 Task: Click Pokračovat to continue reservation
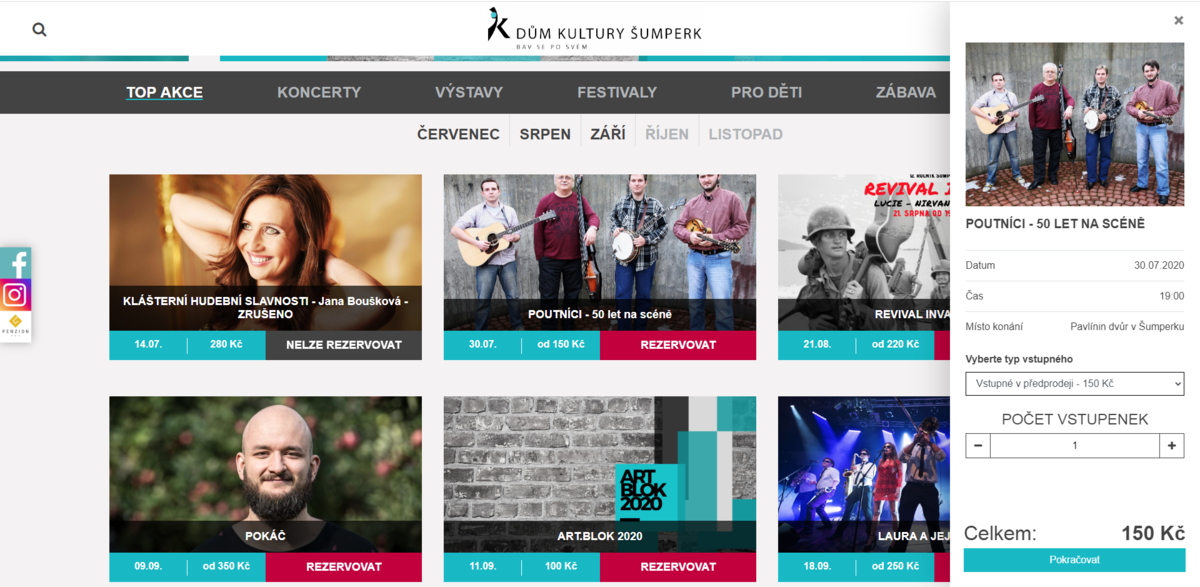1075,560
